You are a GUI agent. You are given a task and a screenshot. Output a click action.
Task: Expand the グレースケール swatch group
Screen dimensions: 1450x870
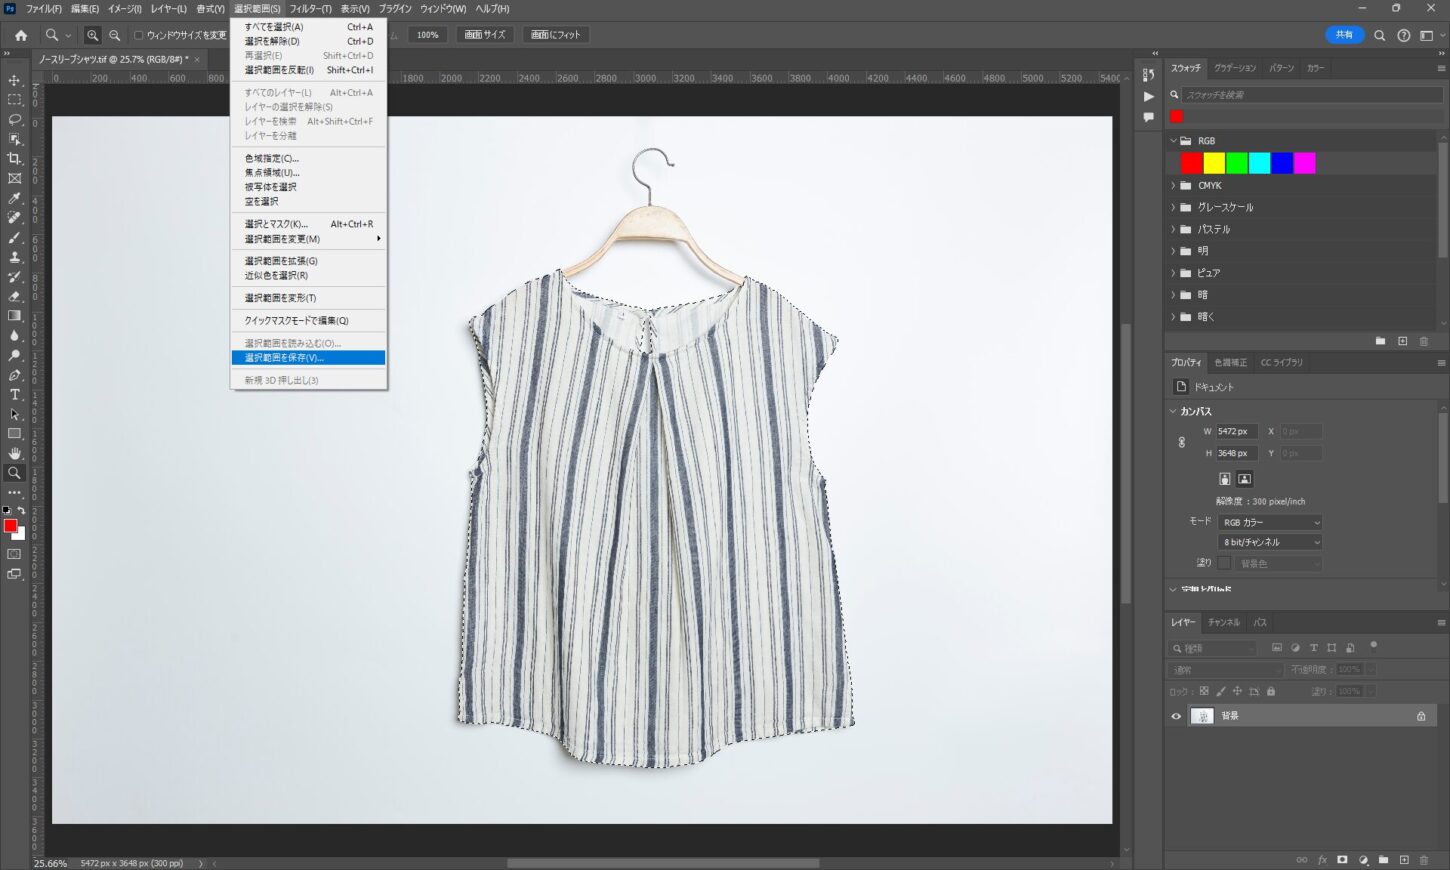[1174, 207]
